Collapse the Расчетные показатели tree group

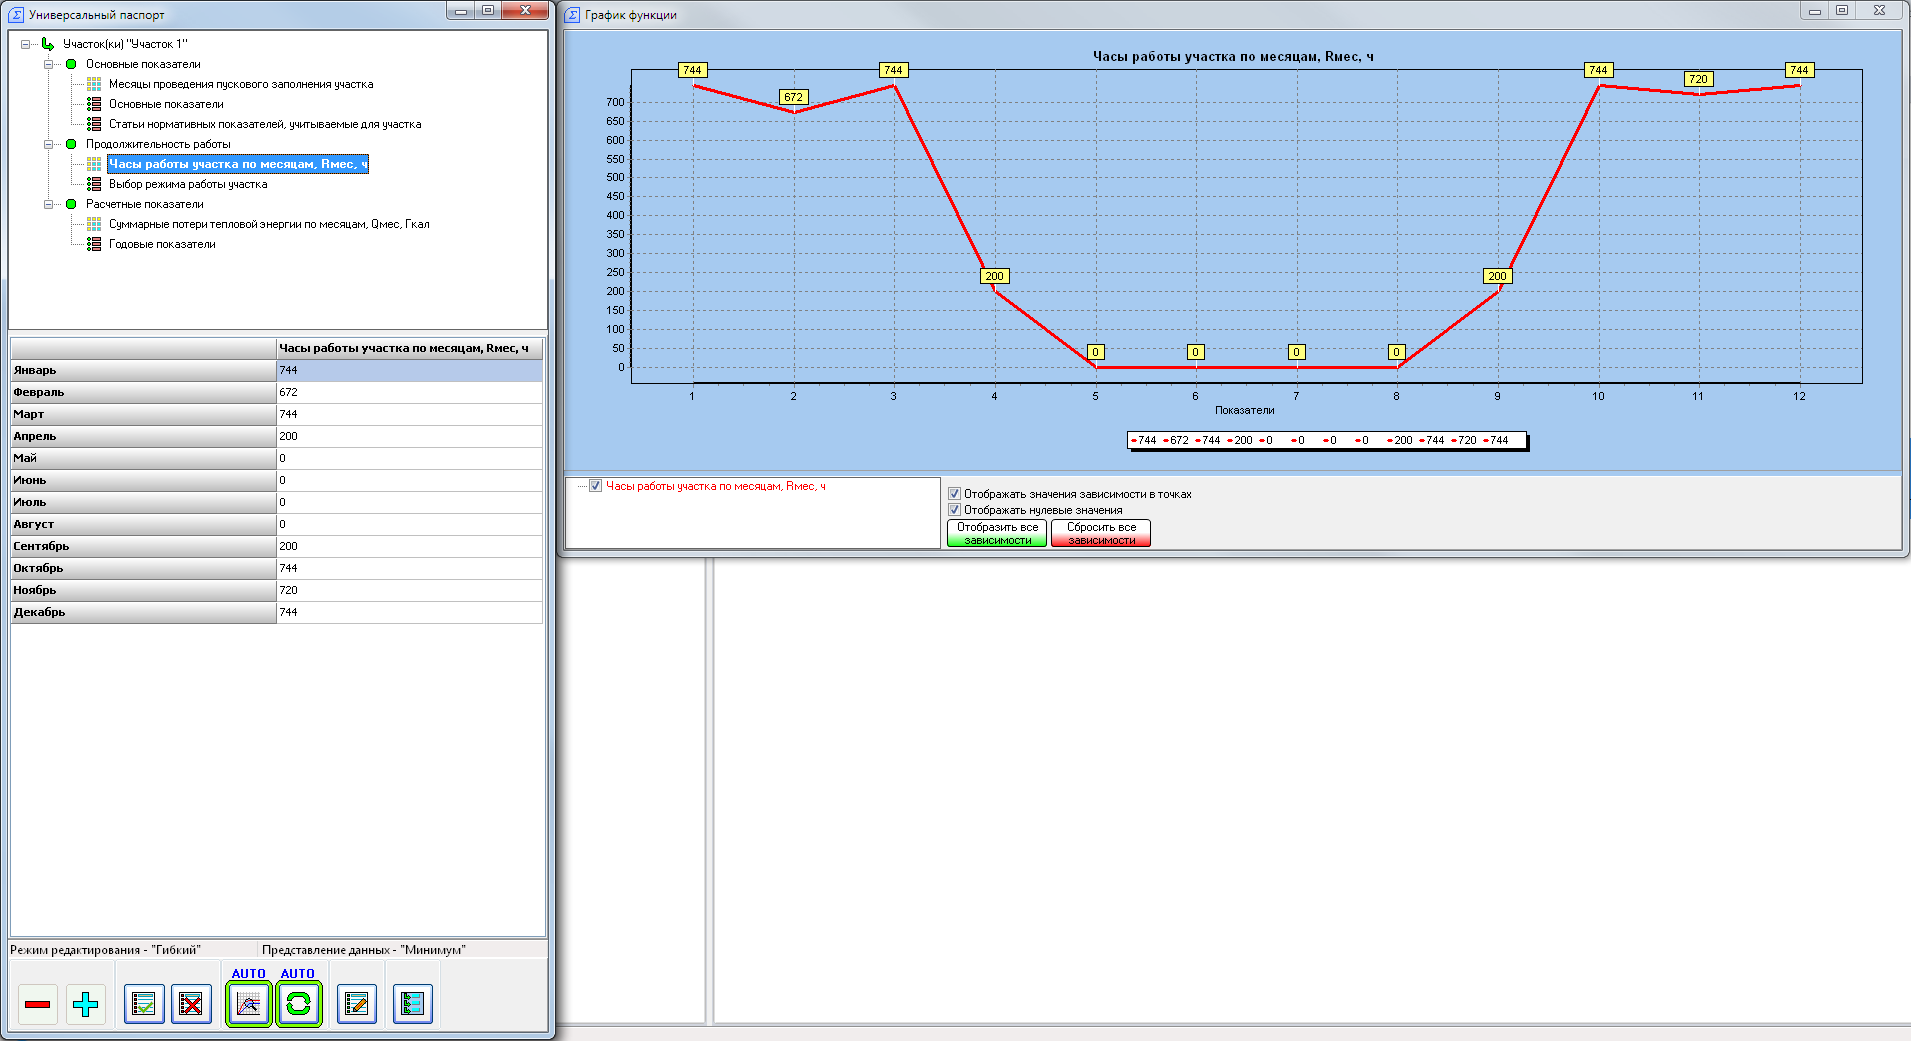coord(48,204)
